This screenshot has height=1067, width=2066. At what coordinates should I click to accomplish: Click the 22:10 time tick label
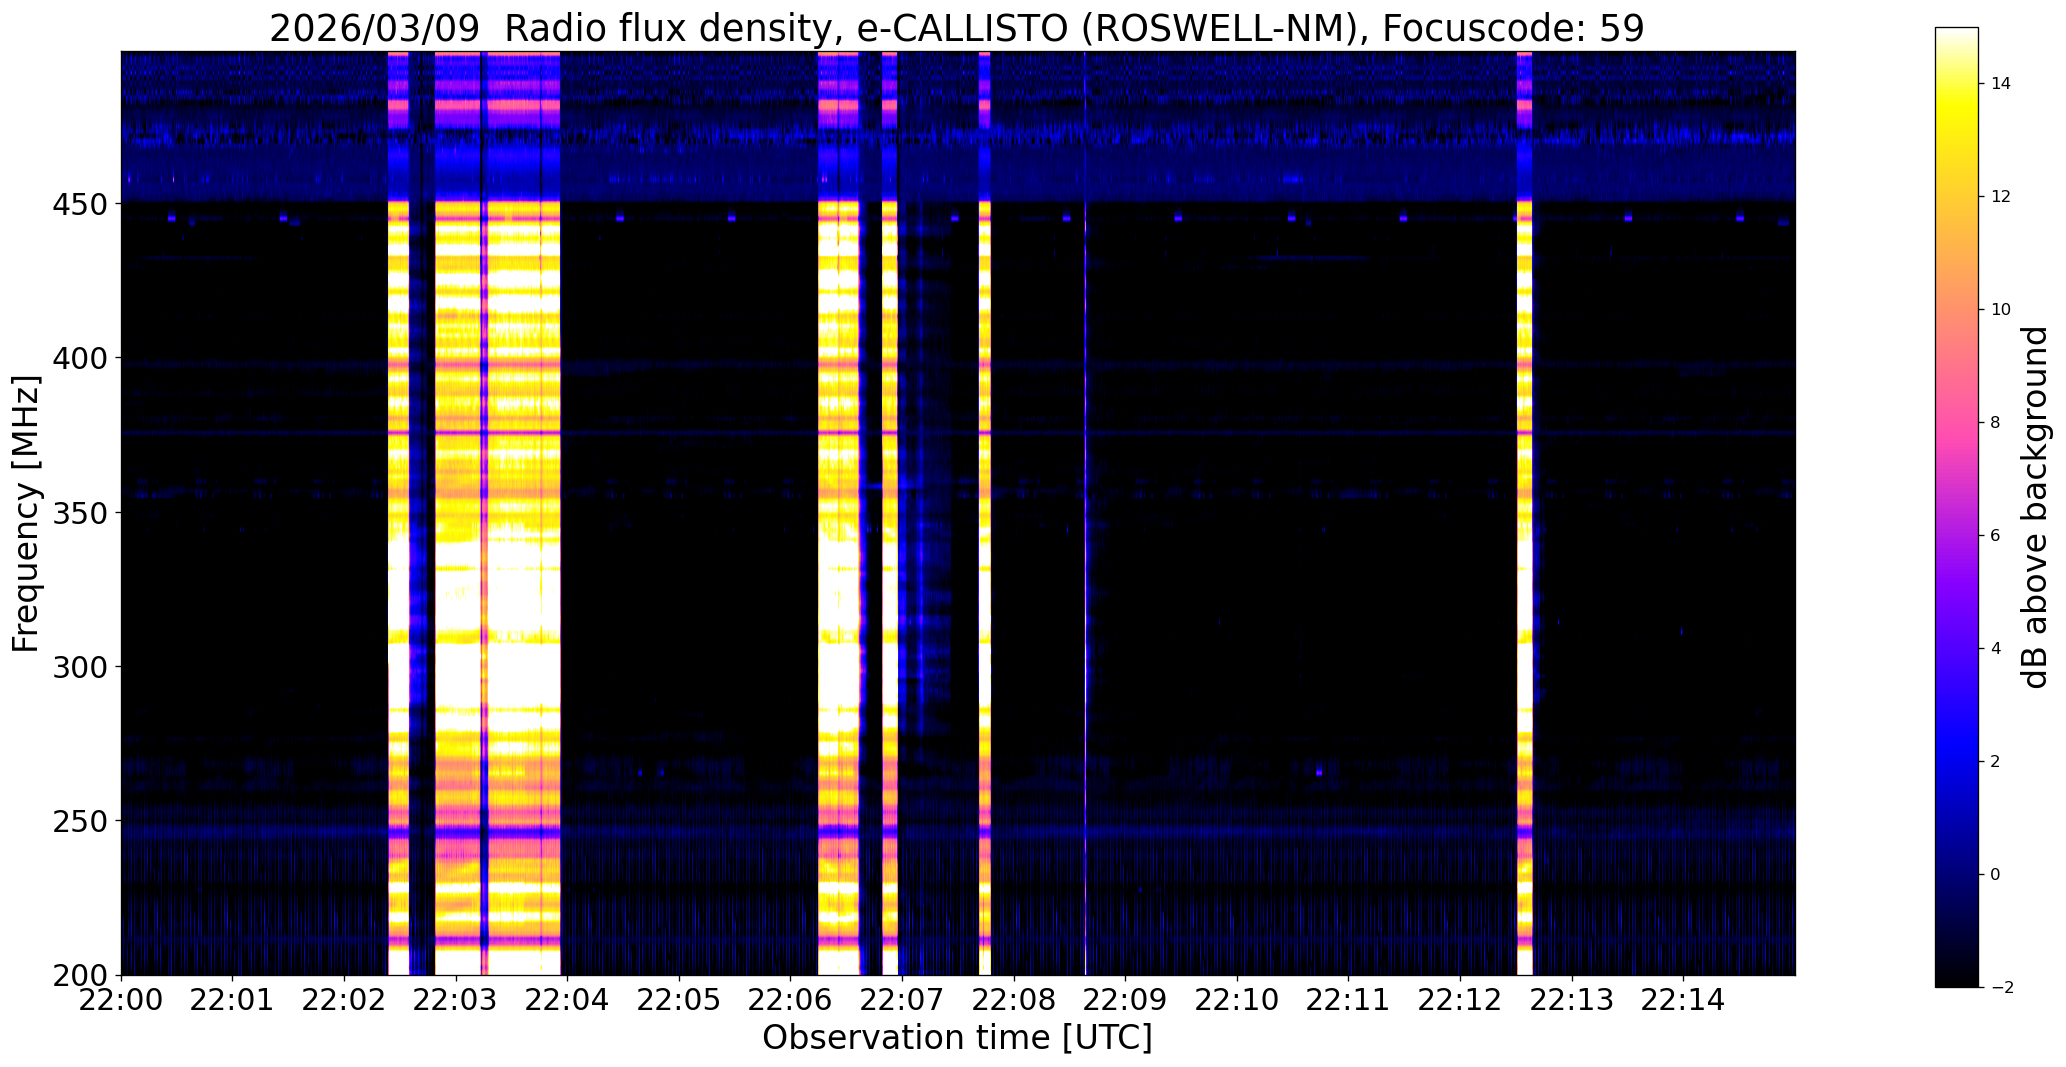coord(1237,999)
